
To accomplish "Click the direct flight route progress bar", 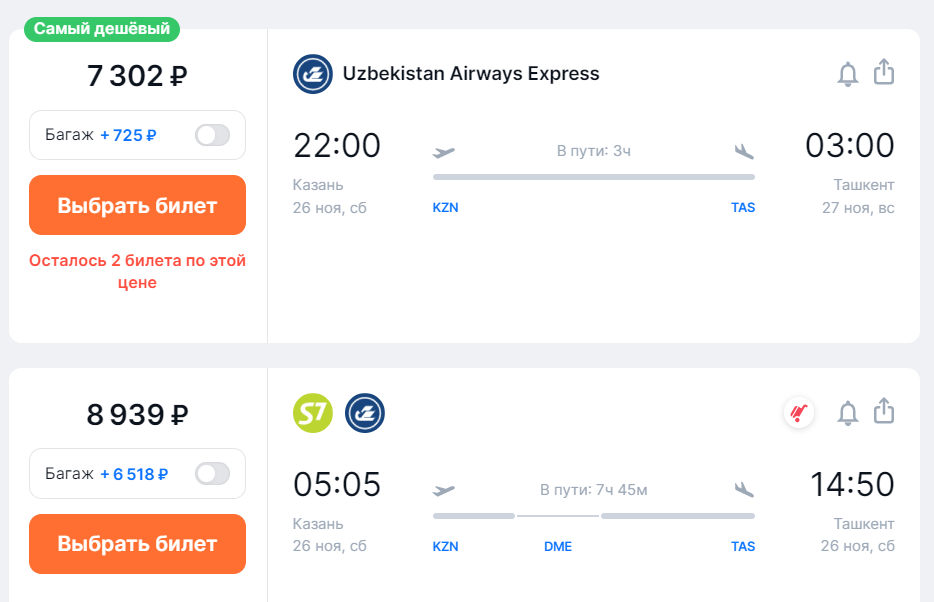I will click(594, 177).
